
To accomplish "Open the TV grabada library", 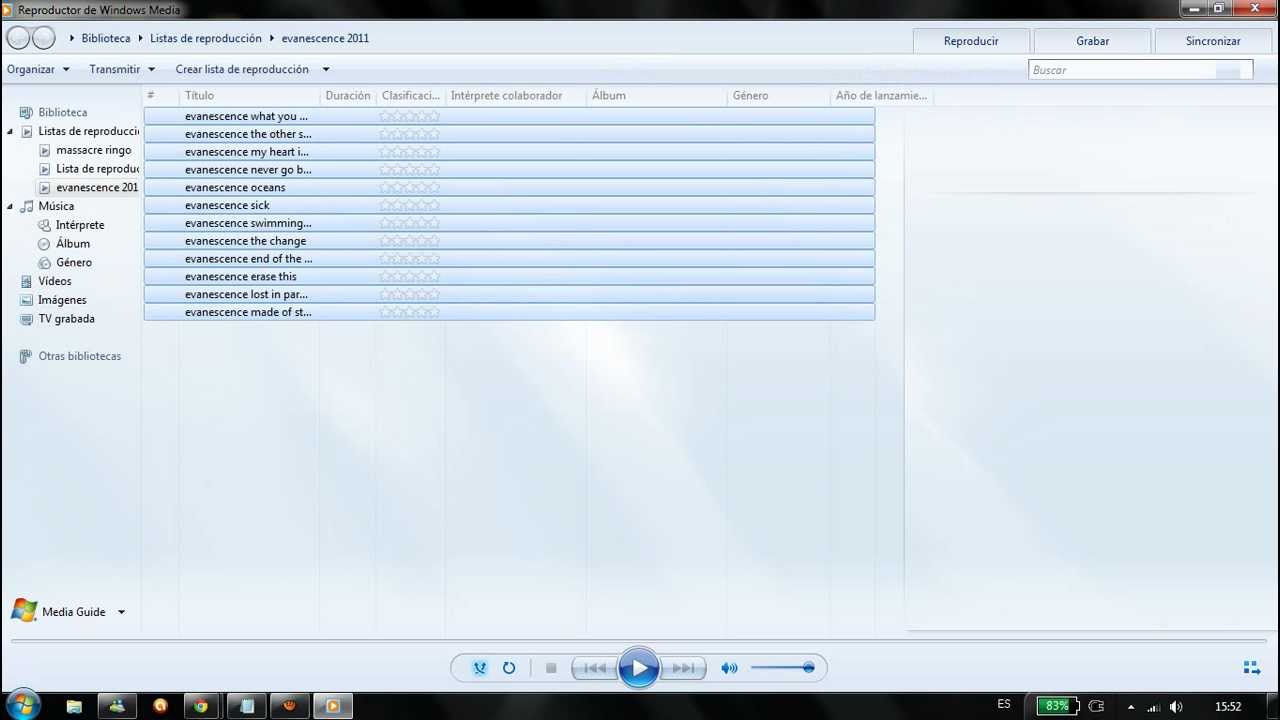I will click(x=66, y=319).
